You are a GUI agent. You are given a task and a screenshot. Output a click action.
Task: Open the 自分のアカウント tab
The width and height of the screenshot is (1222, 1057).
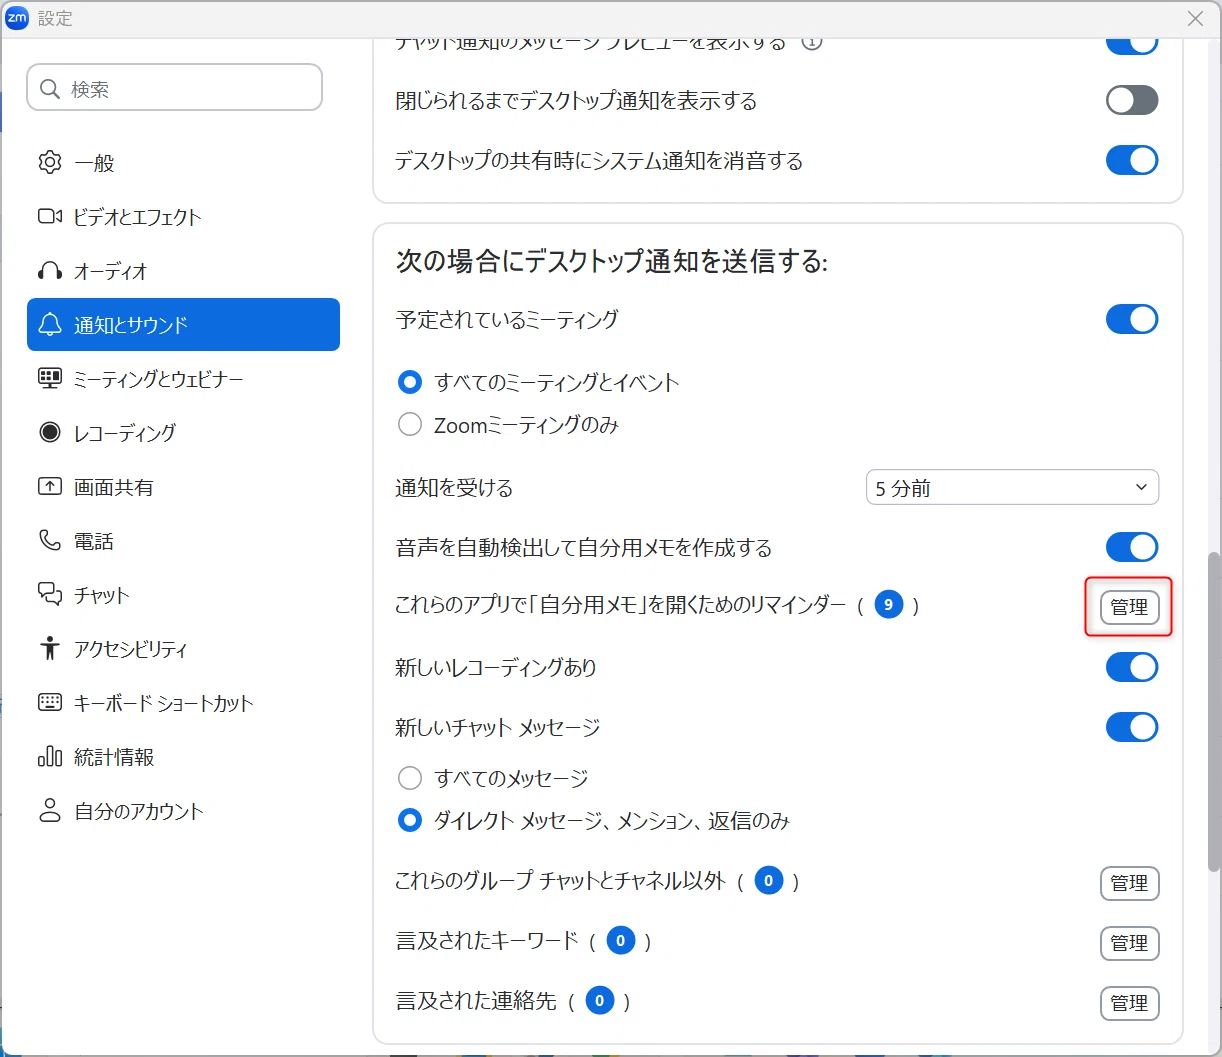183,811
